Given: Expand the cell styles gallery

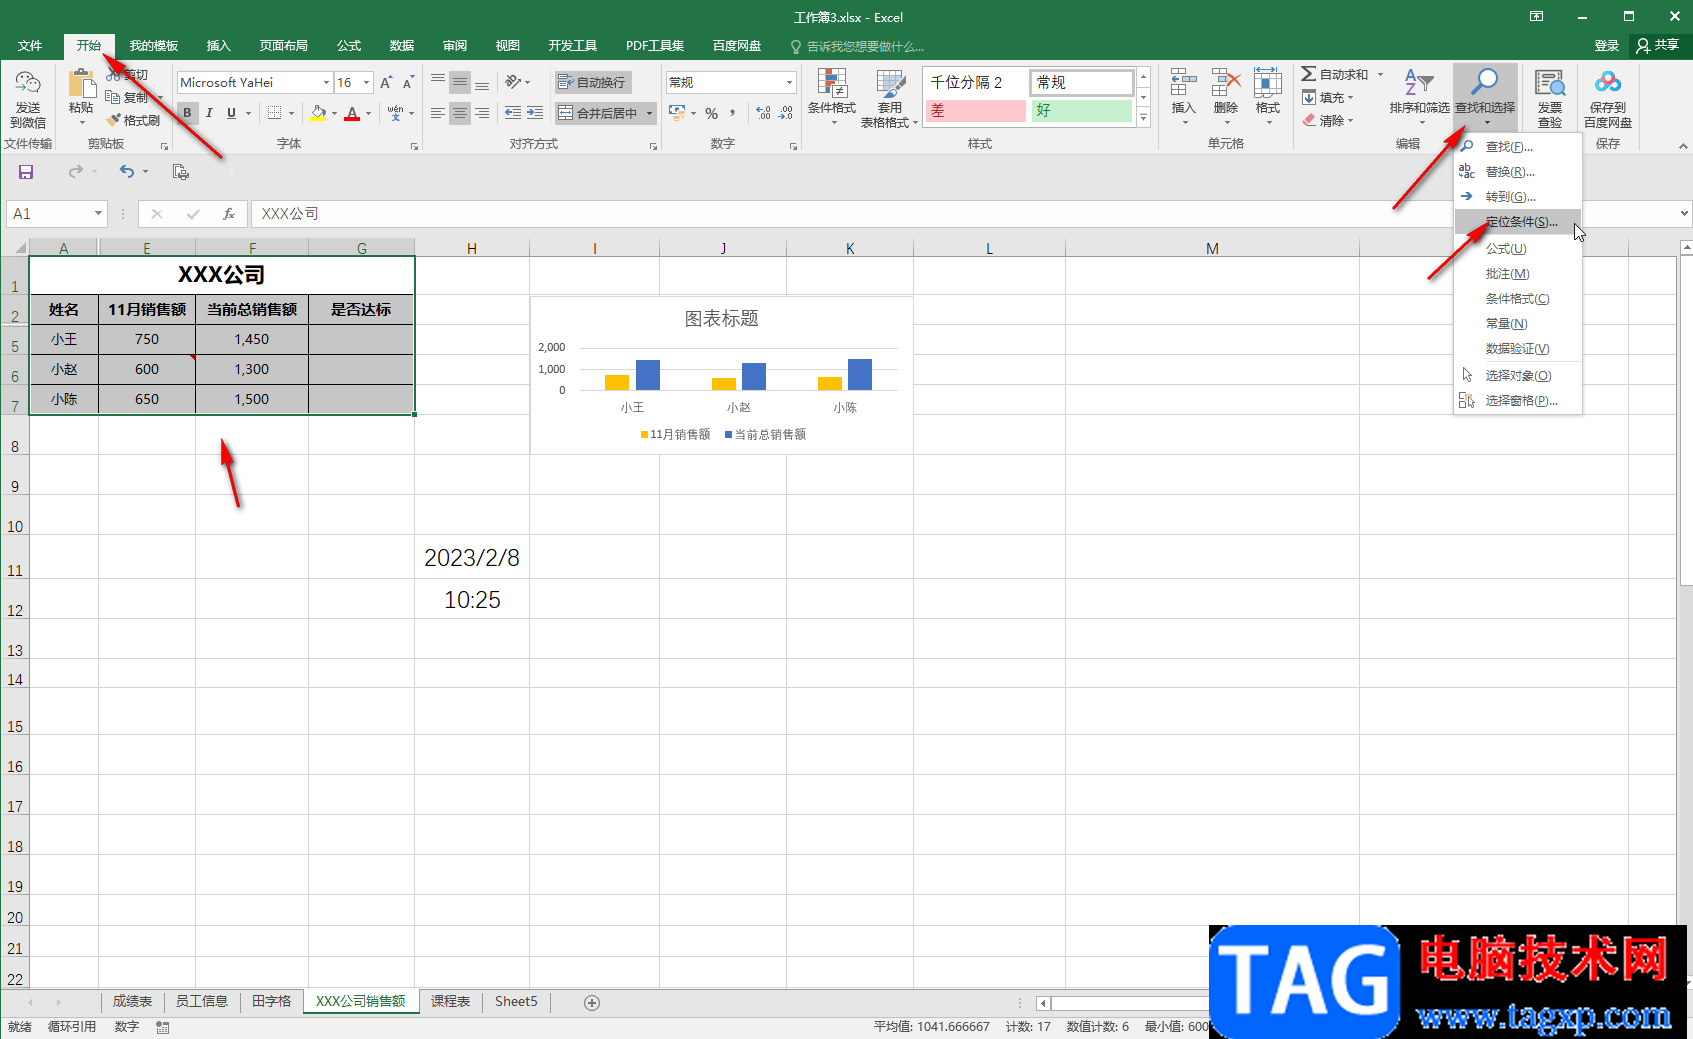Looking at the screenshot, I should point(1144,118).
